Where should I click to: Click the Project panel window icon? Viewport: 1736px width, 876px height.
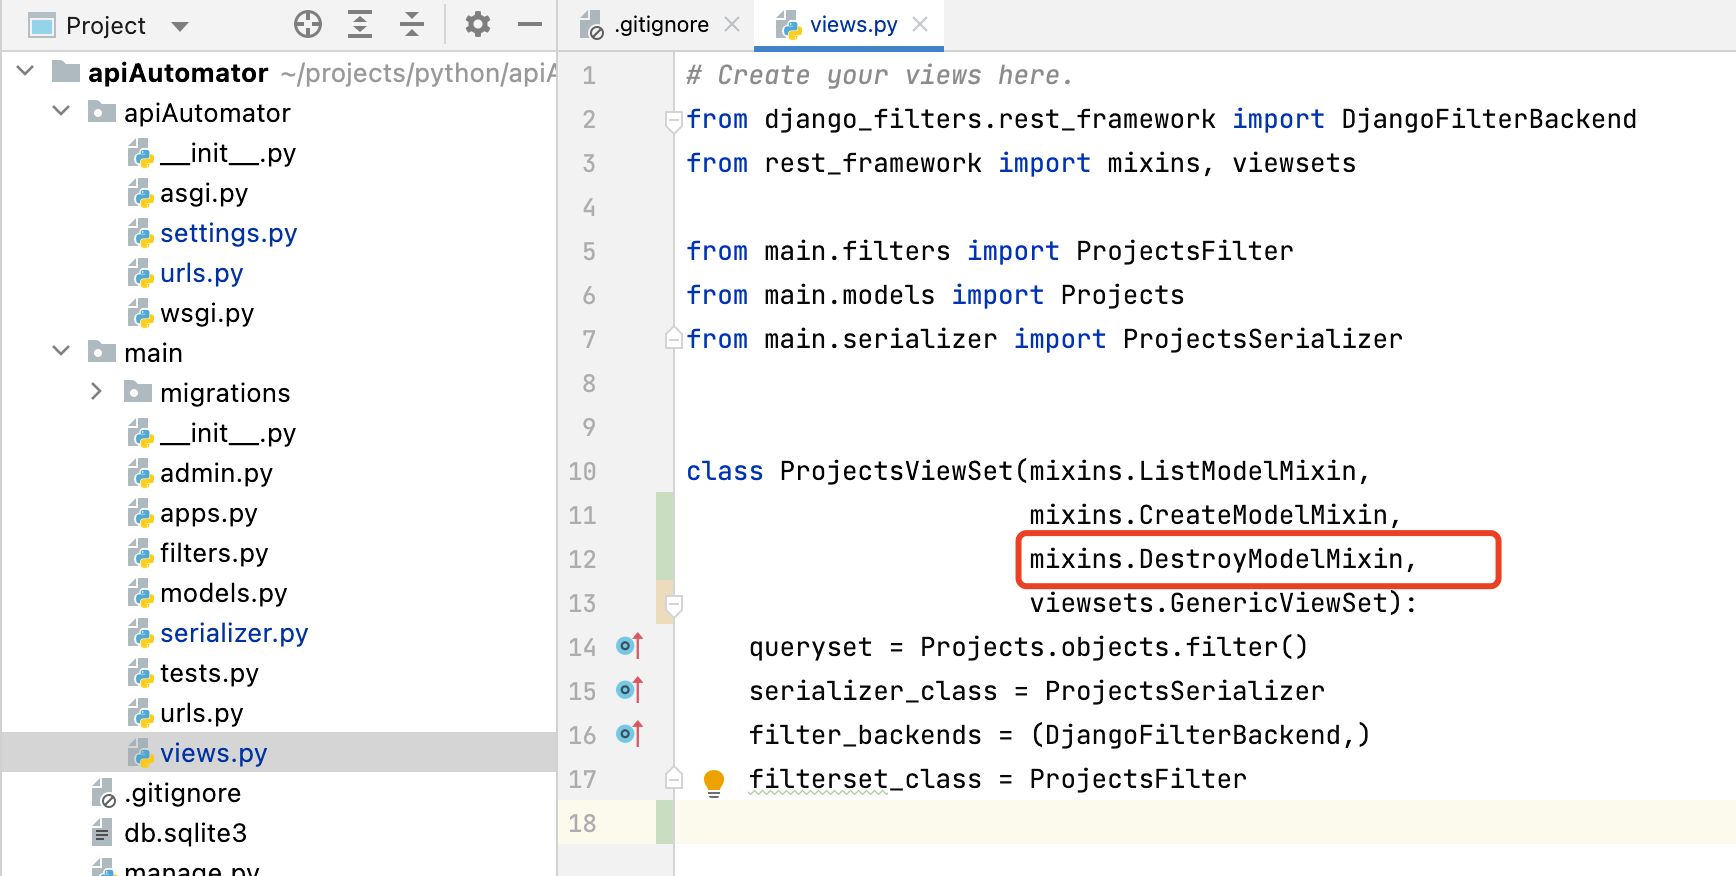click(42, 26)
